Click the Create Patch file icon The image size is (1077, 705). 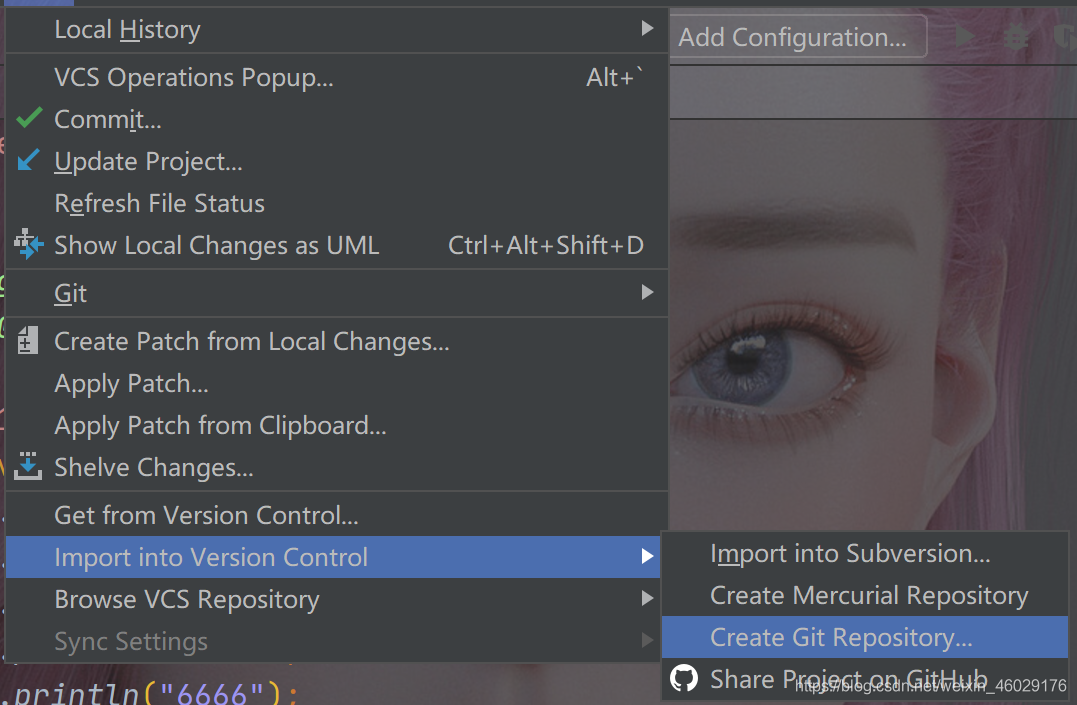[x=29, y=342]
